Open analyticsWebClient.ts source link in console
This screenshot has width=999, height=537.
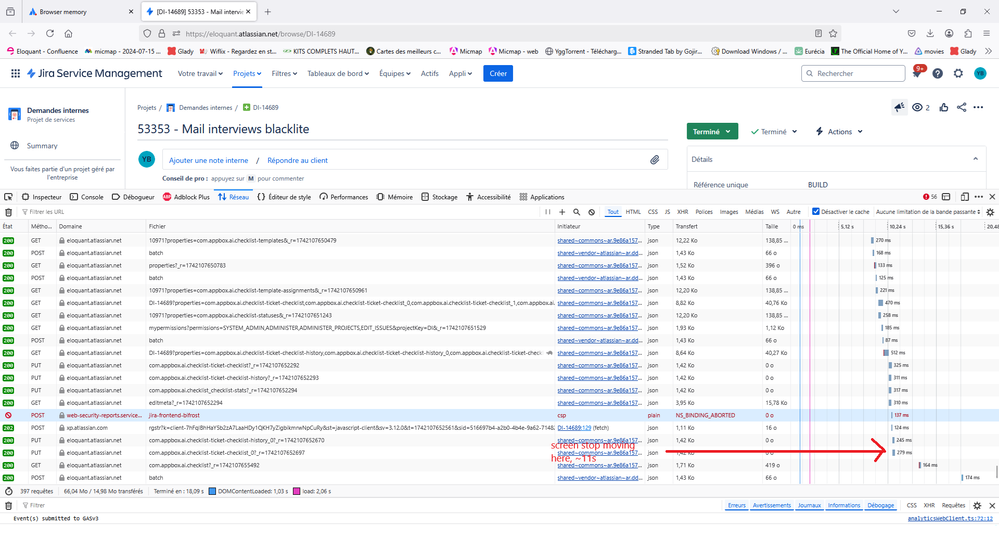click(x=951, y=519)
